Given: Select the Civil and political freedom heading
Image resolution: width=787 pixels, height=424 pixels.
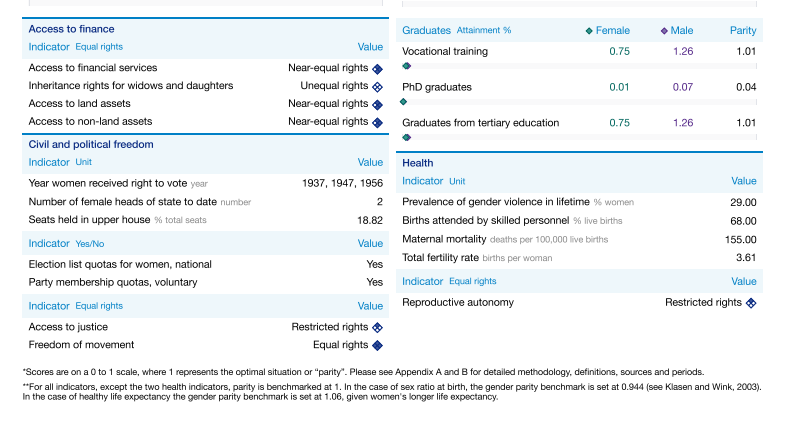Looking at the screenshot, I should (91, 144).
